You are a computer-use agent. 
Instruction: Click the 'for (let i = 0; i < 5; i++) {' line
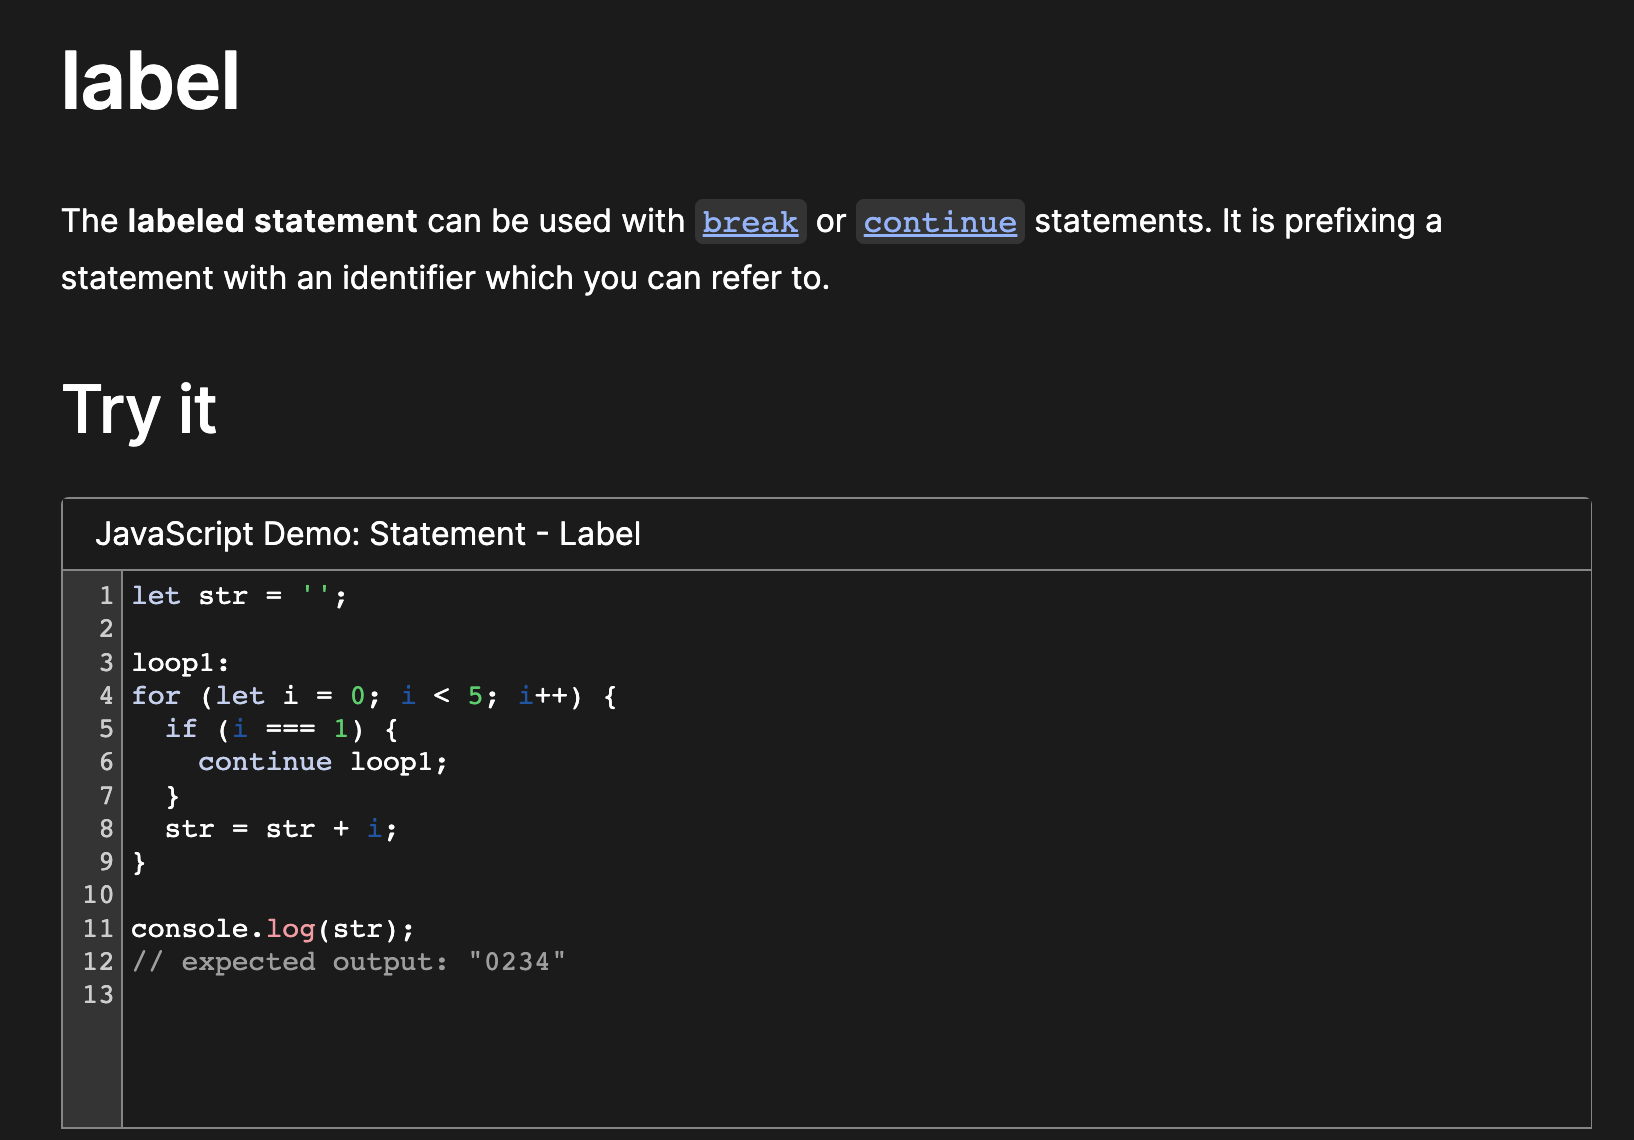click(374, 695)
